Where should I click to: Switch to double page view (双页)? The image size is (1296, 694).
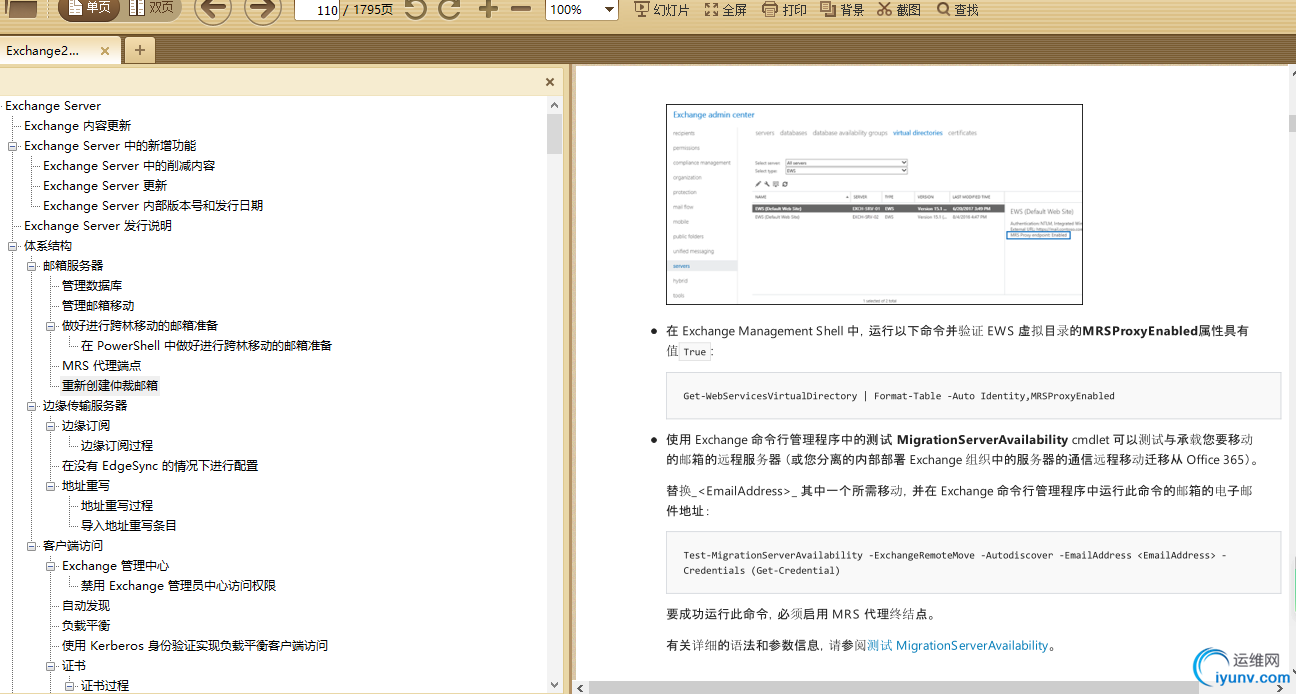coord(151,9)
